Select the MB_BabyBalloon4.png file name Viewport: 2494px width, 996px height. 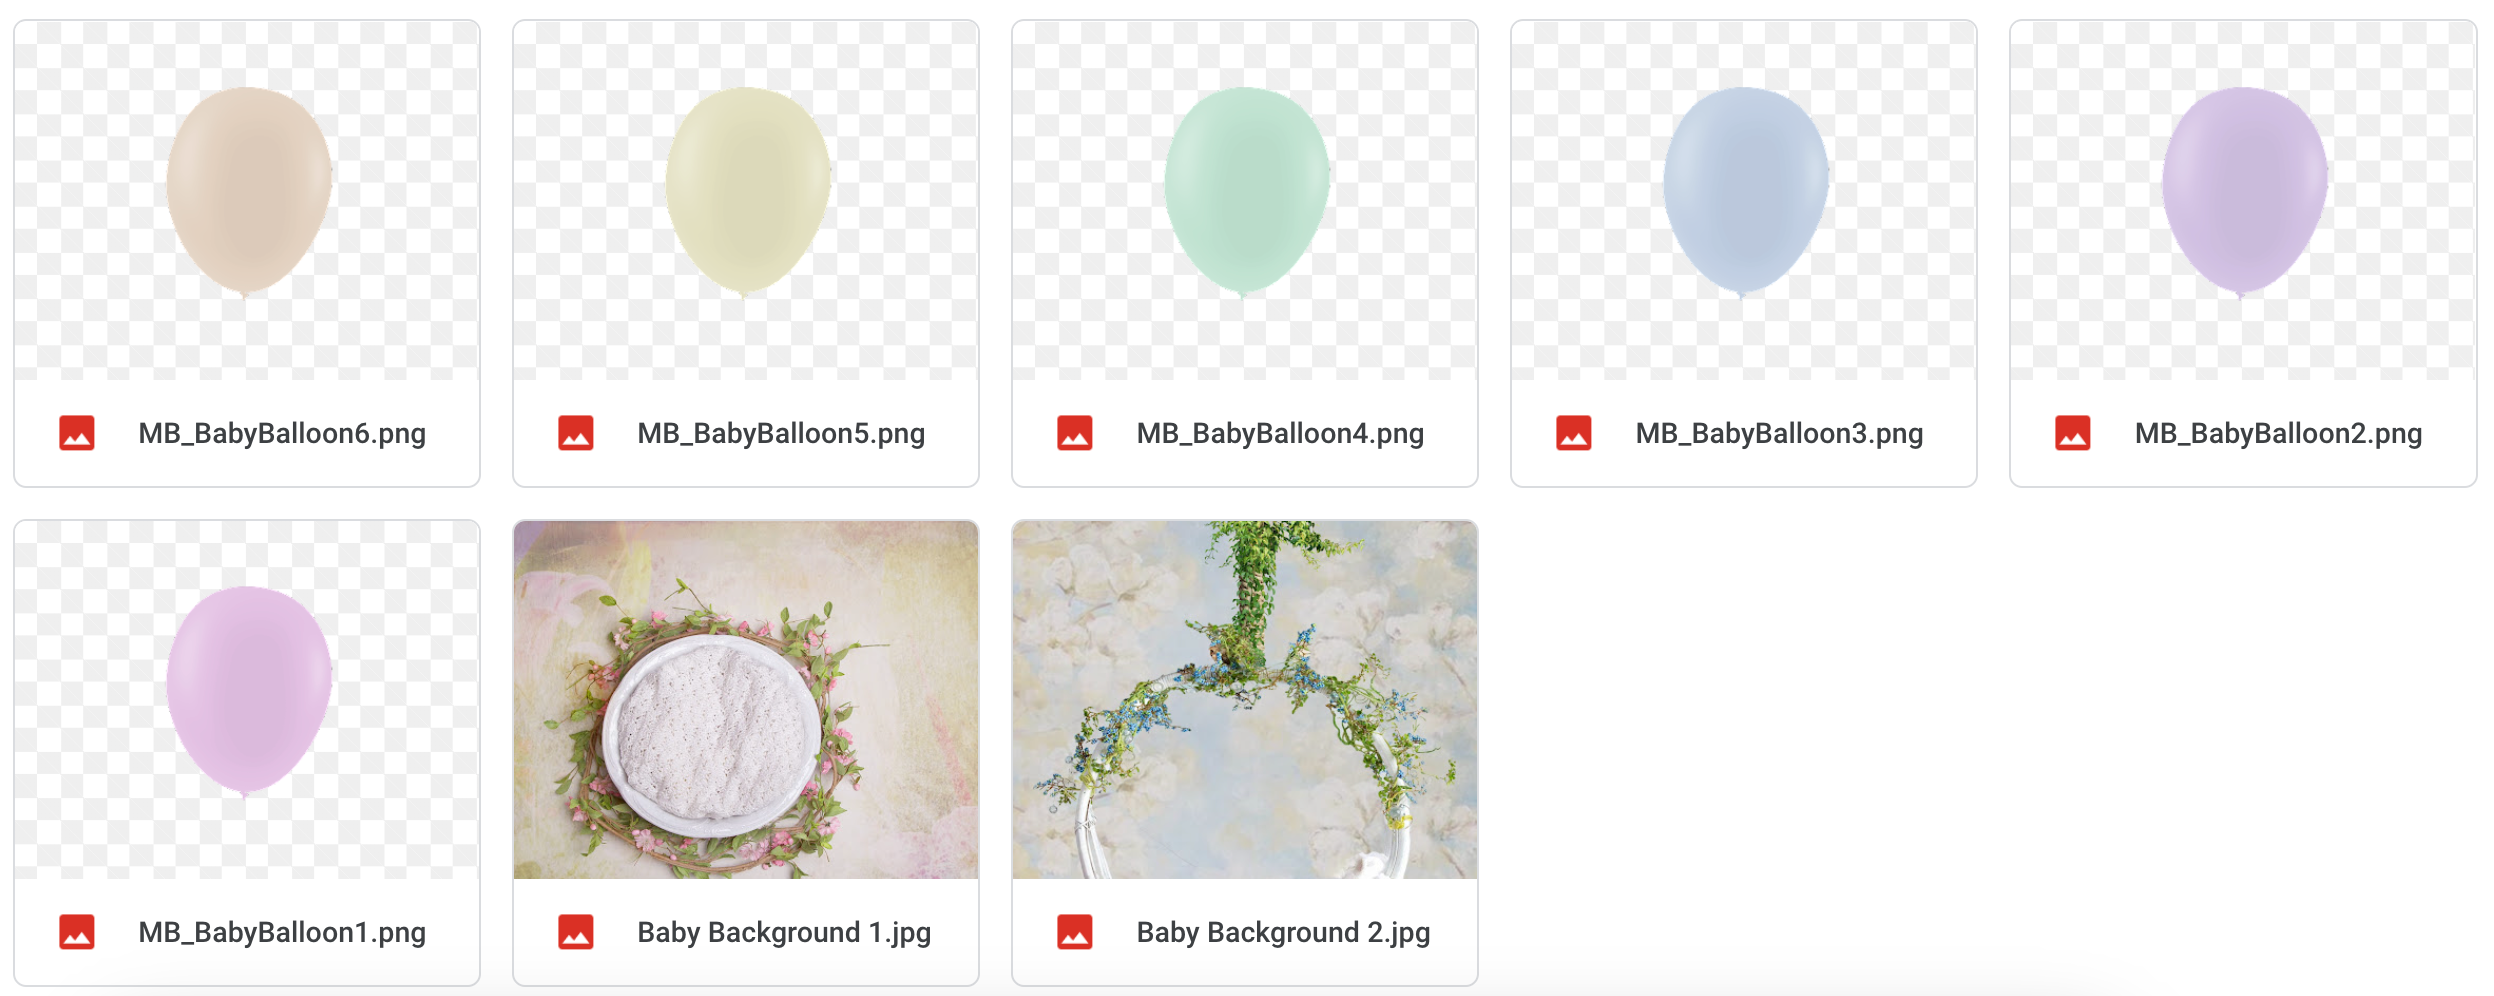[1280, 433]
